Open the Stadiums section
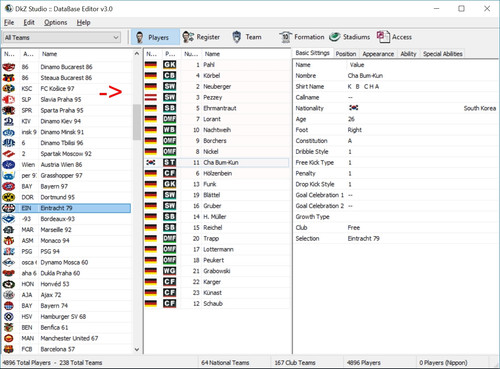Screen dimensions: 500x369 point(350,37)
